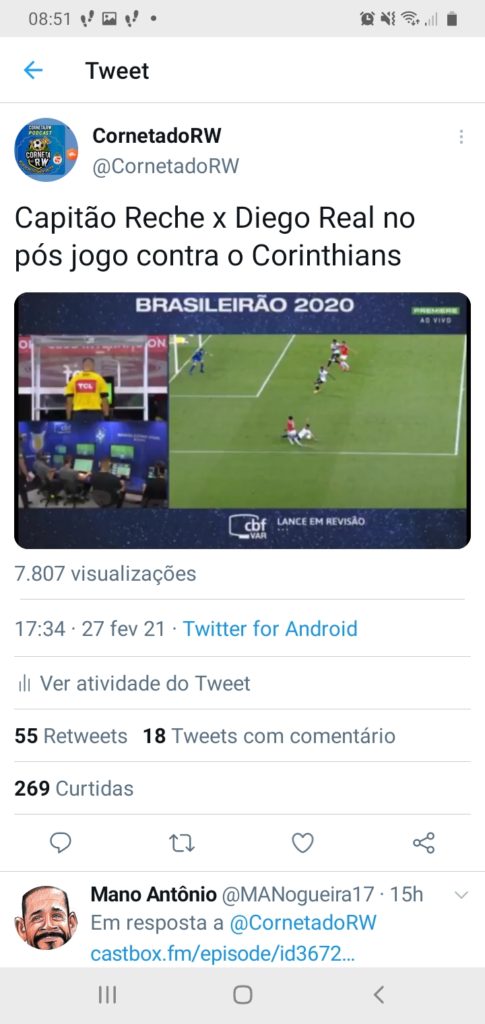Viewport: 485px width, 1024px height.
Task: Go back using the blue arrow
Action: (33, 71)
